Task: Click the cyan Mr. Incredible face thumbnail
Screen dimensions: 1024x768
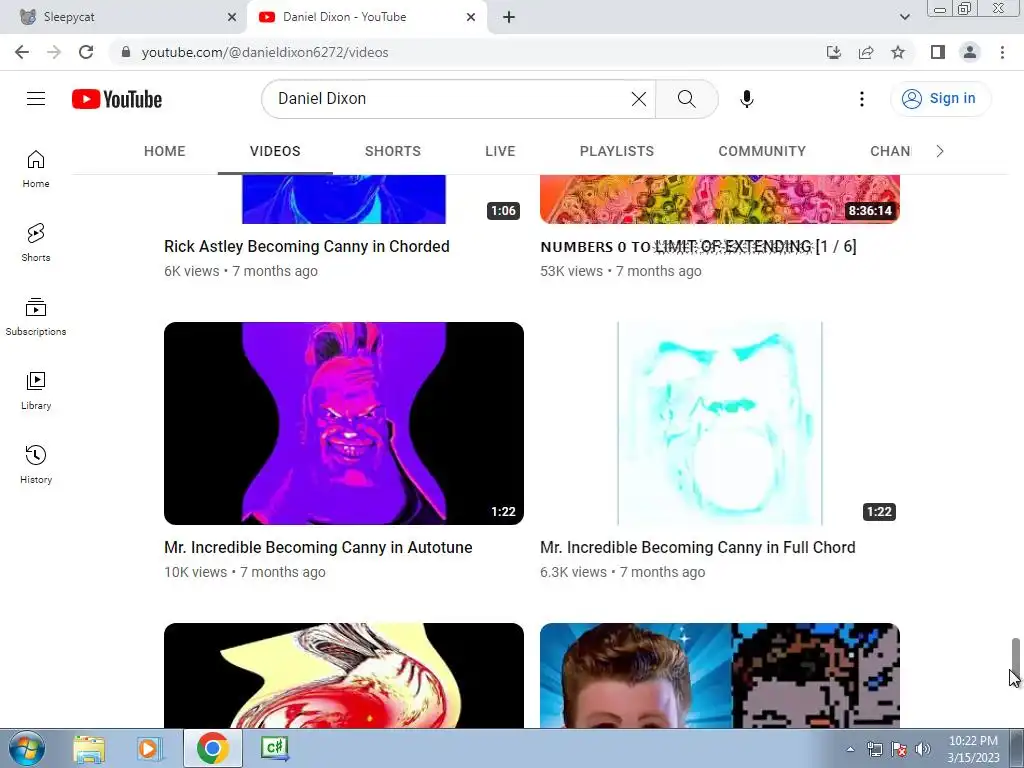Action: [x=720, y=423]
